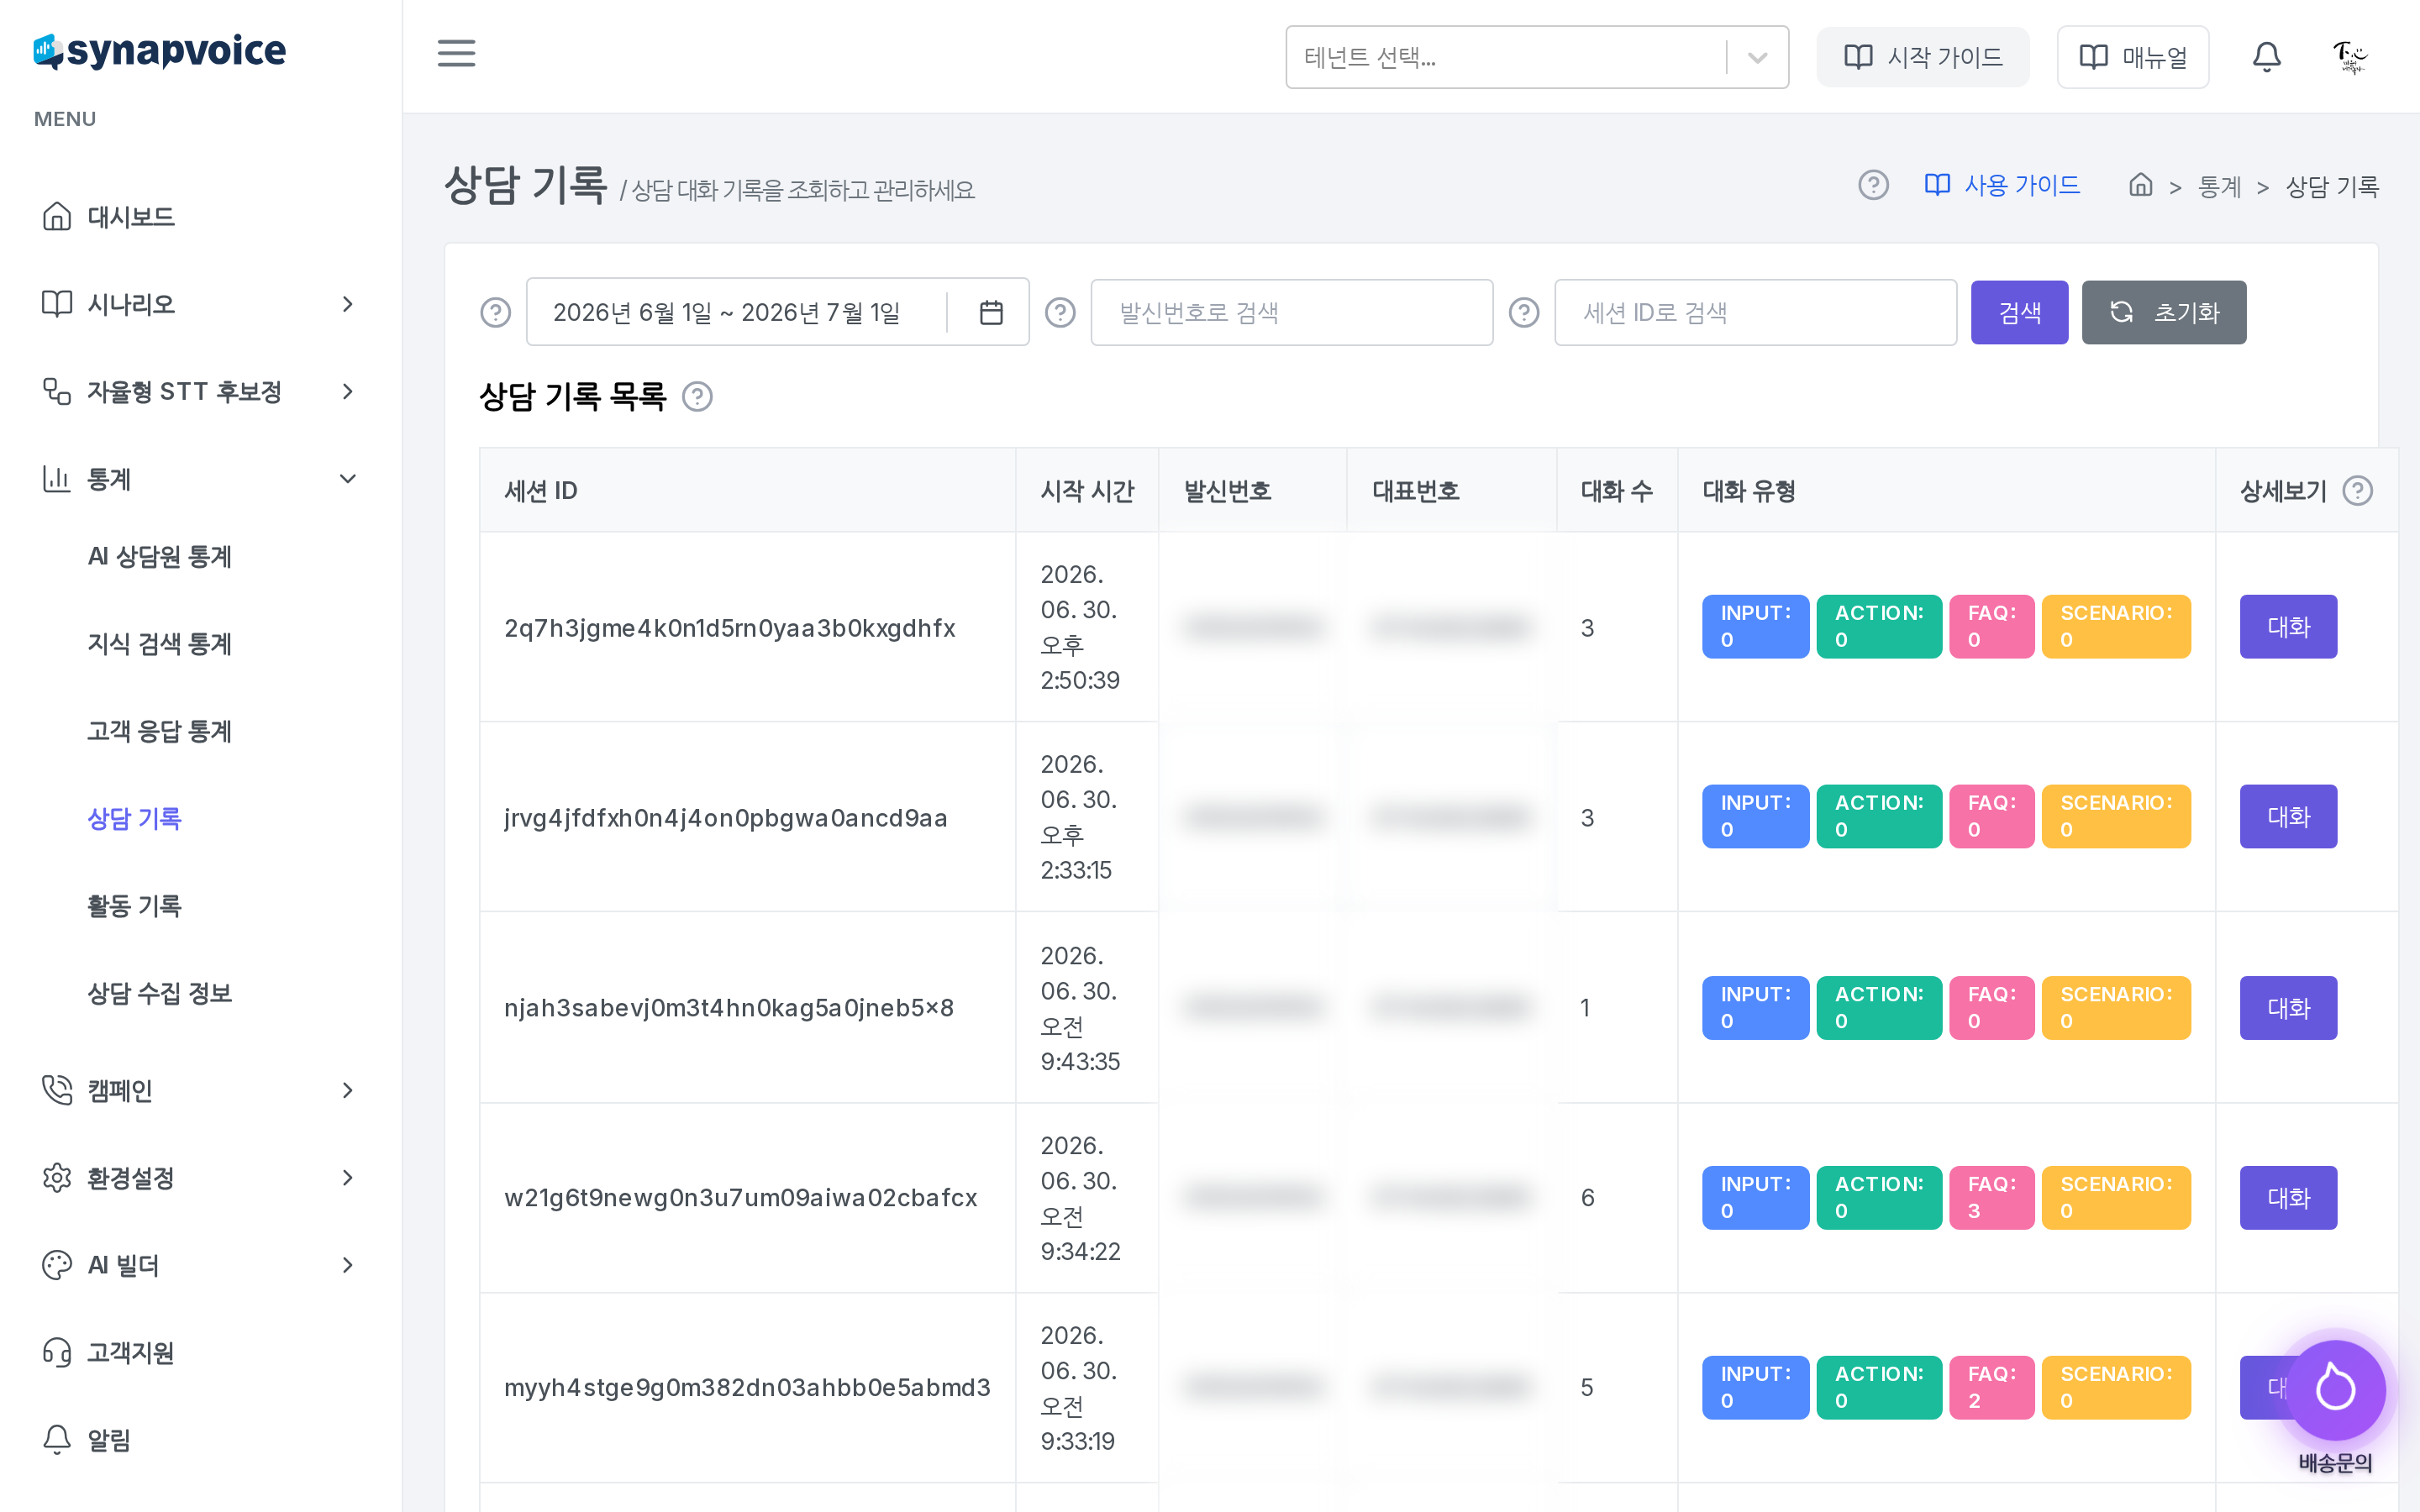This screenshot has height=1512, width=2420.
Task: Open 대화 for session jrvg4jfdfxh0n4j4on0pbgwa0ancd9aa
Action: 2288,817
